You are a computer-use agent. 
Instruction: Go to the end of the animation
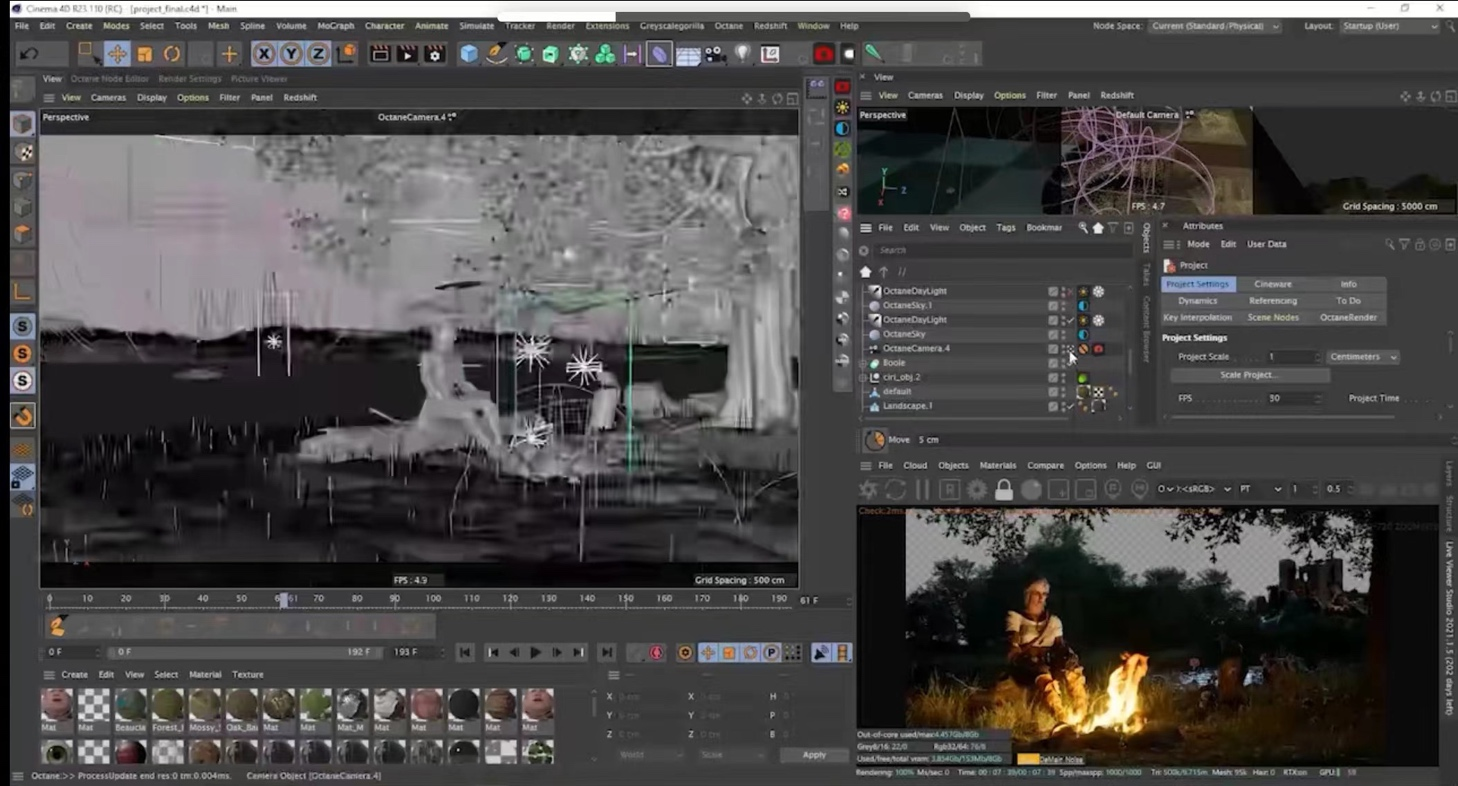point(606,653)
